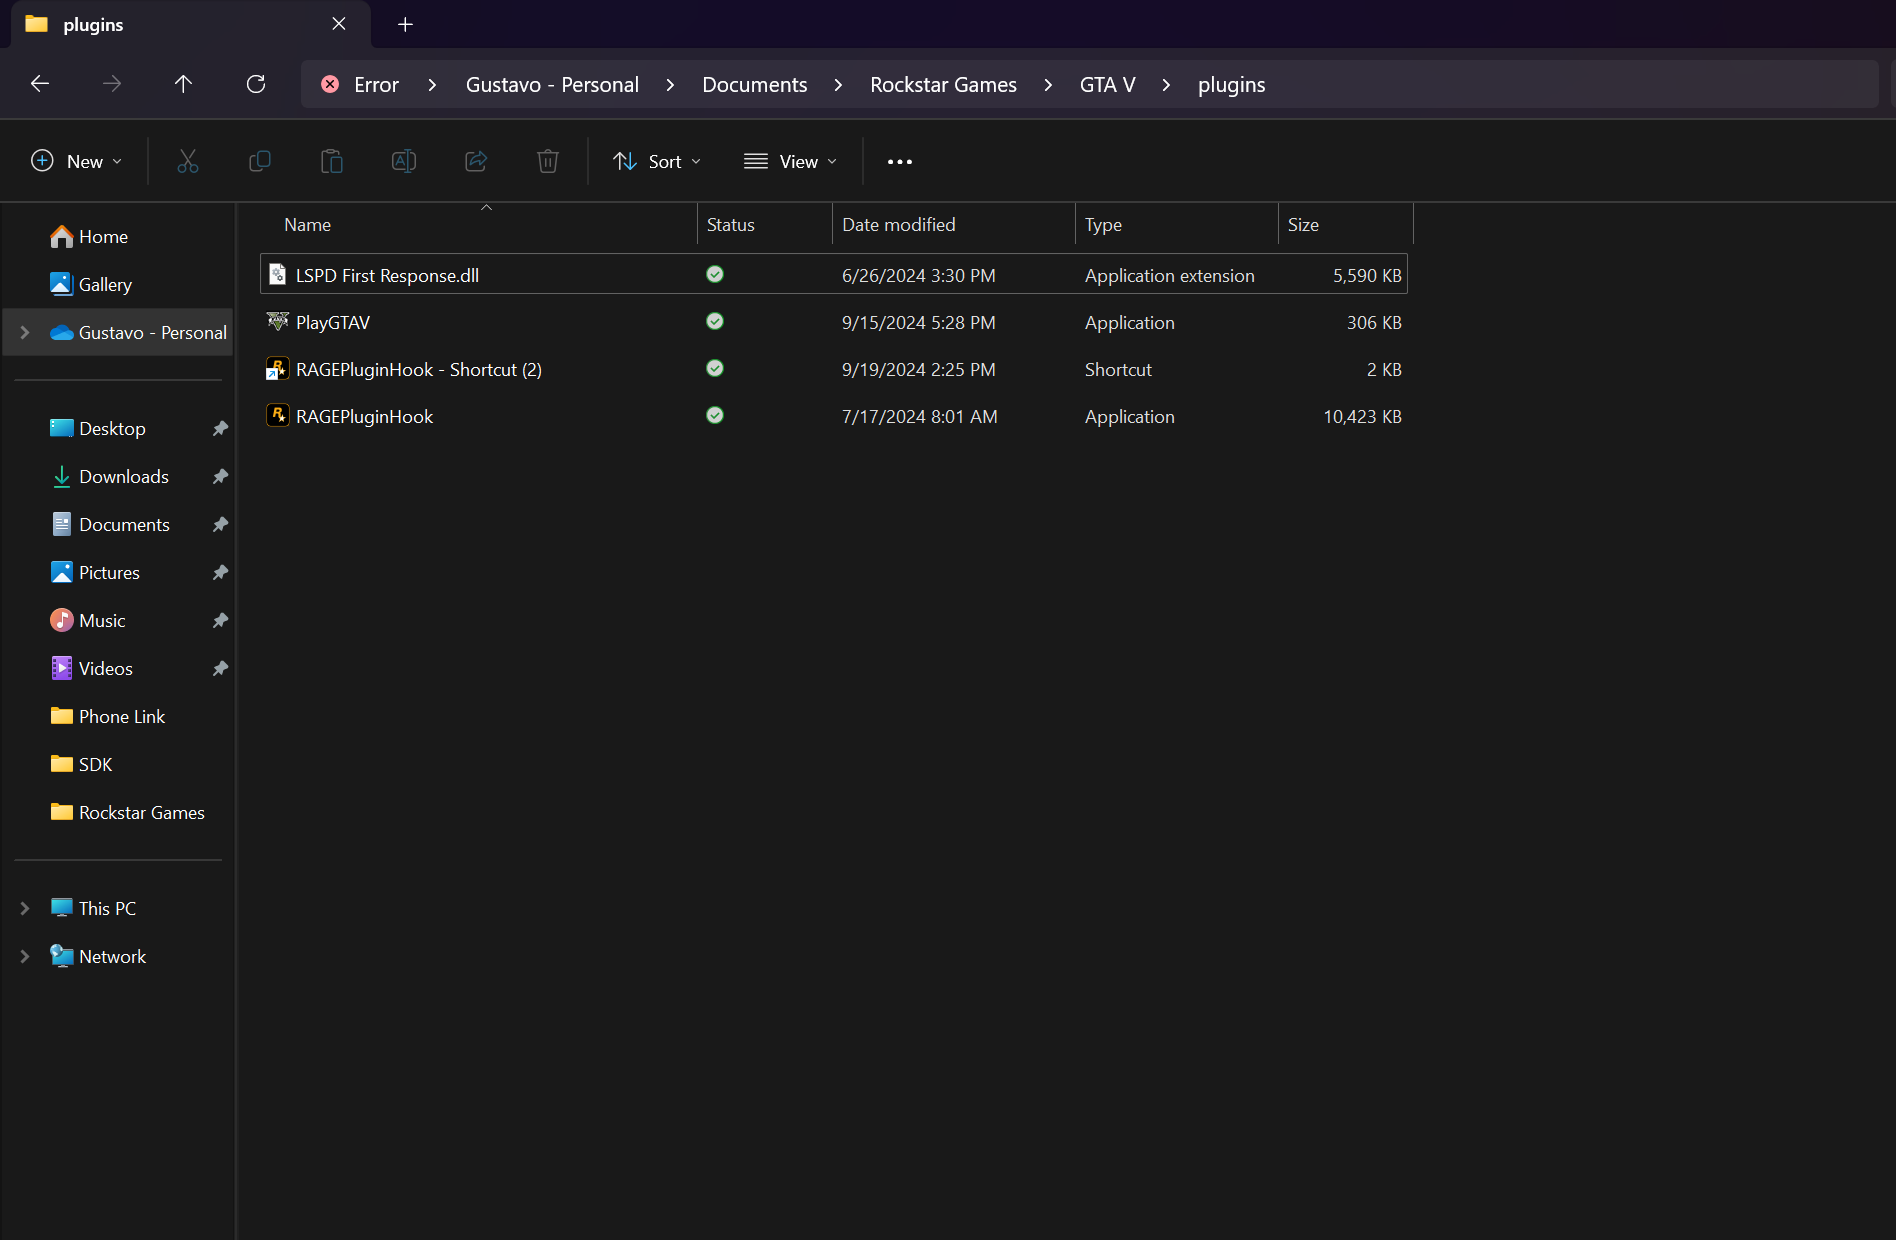Click the Rename icon in toolbar
The width and height of the screenshot is (1896, 1240).
click(x=404, y=161)
